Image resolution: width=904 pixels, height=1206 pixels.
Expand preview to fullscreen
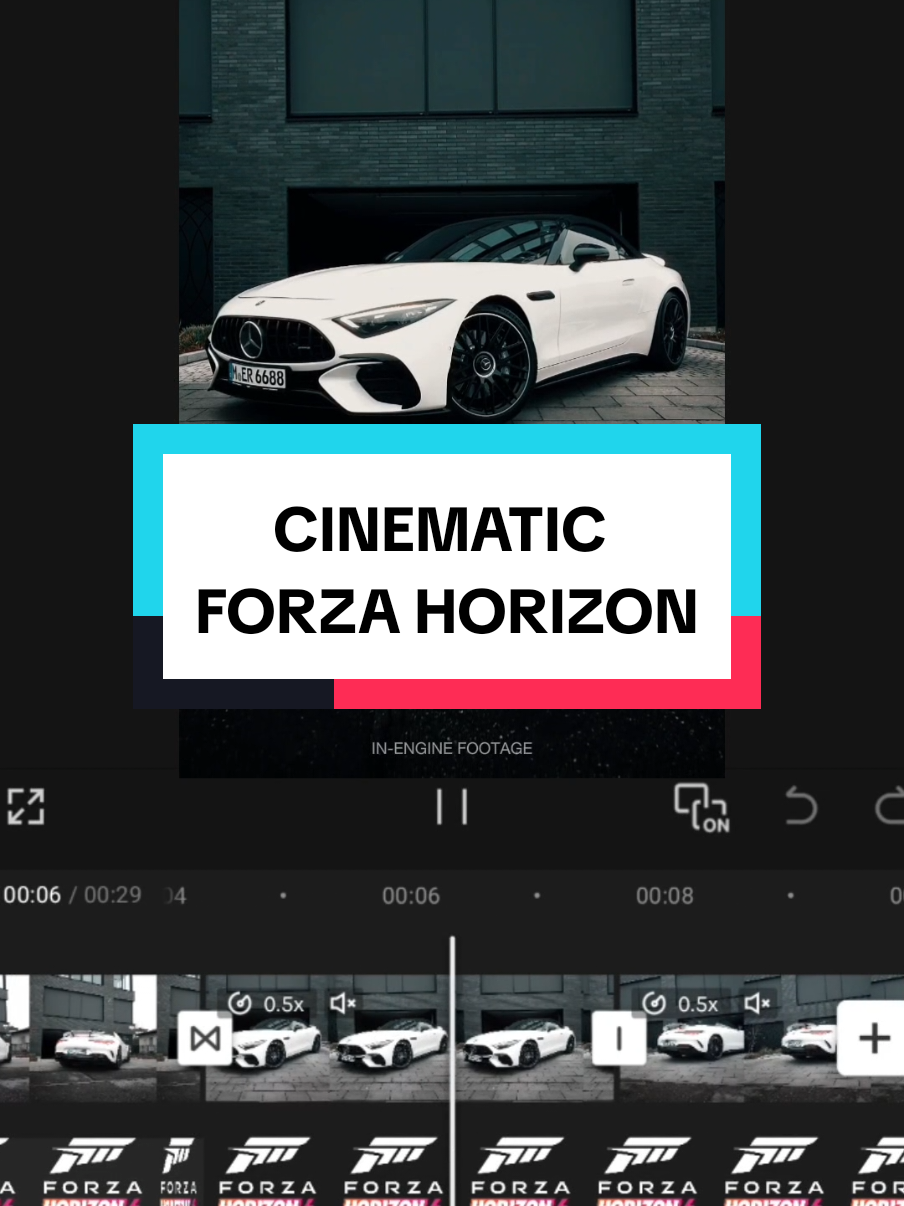tap(25, 806)
